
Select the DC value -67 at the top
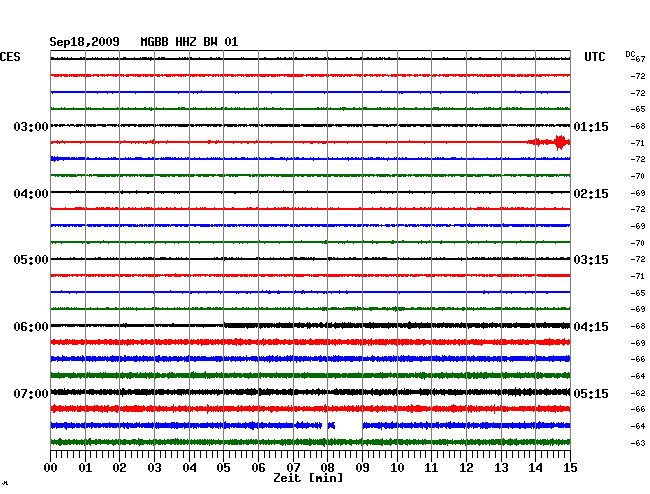[x=638, y=59]
